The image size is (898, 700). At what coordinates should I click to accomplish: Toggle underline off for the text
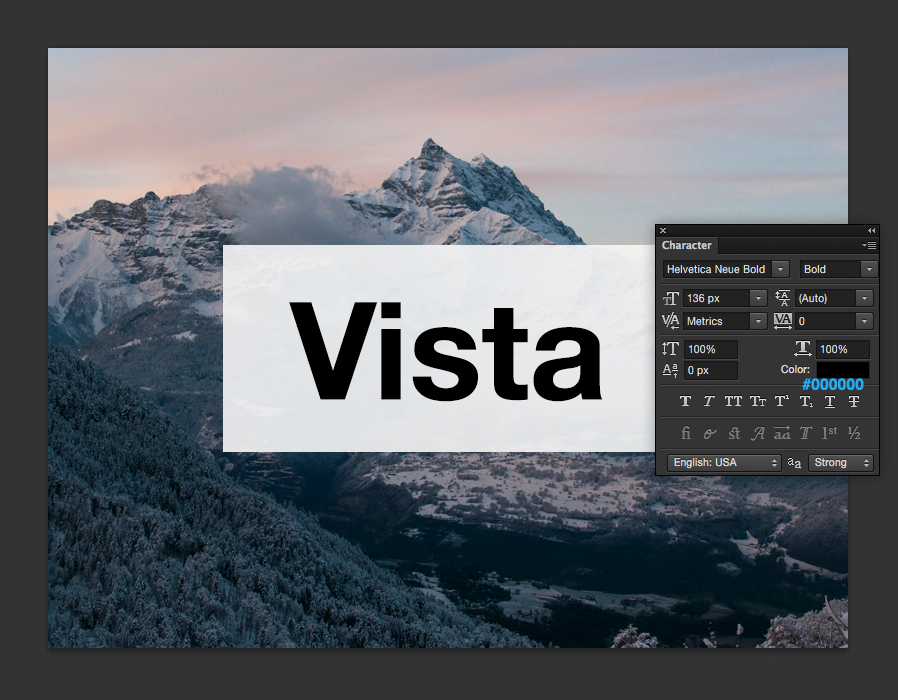coord(829,401)
